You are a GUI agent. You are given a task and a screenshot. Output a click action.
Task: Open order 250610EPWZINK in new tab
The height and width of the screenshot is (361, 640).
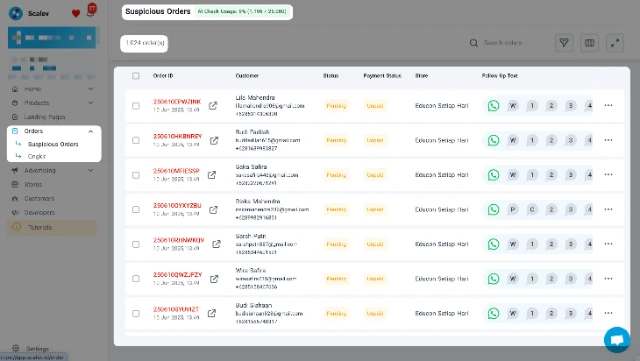(213, 106)
